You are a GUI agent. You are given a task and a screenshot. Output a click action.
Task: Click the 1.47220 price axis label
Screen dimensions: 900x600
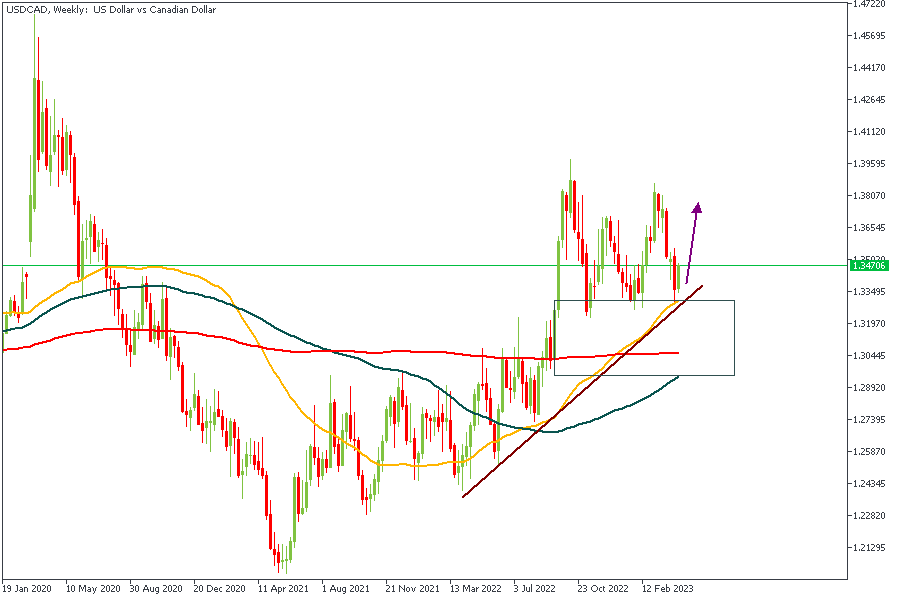click(x=867, y=5)
